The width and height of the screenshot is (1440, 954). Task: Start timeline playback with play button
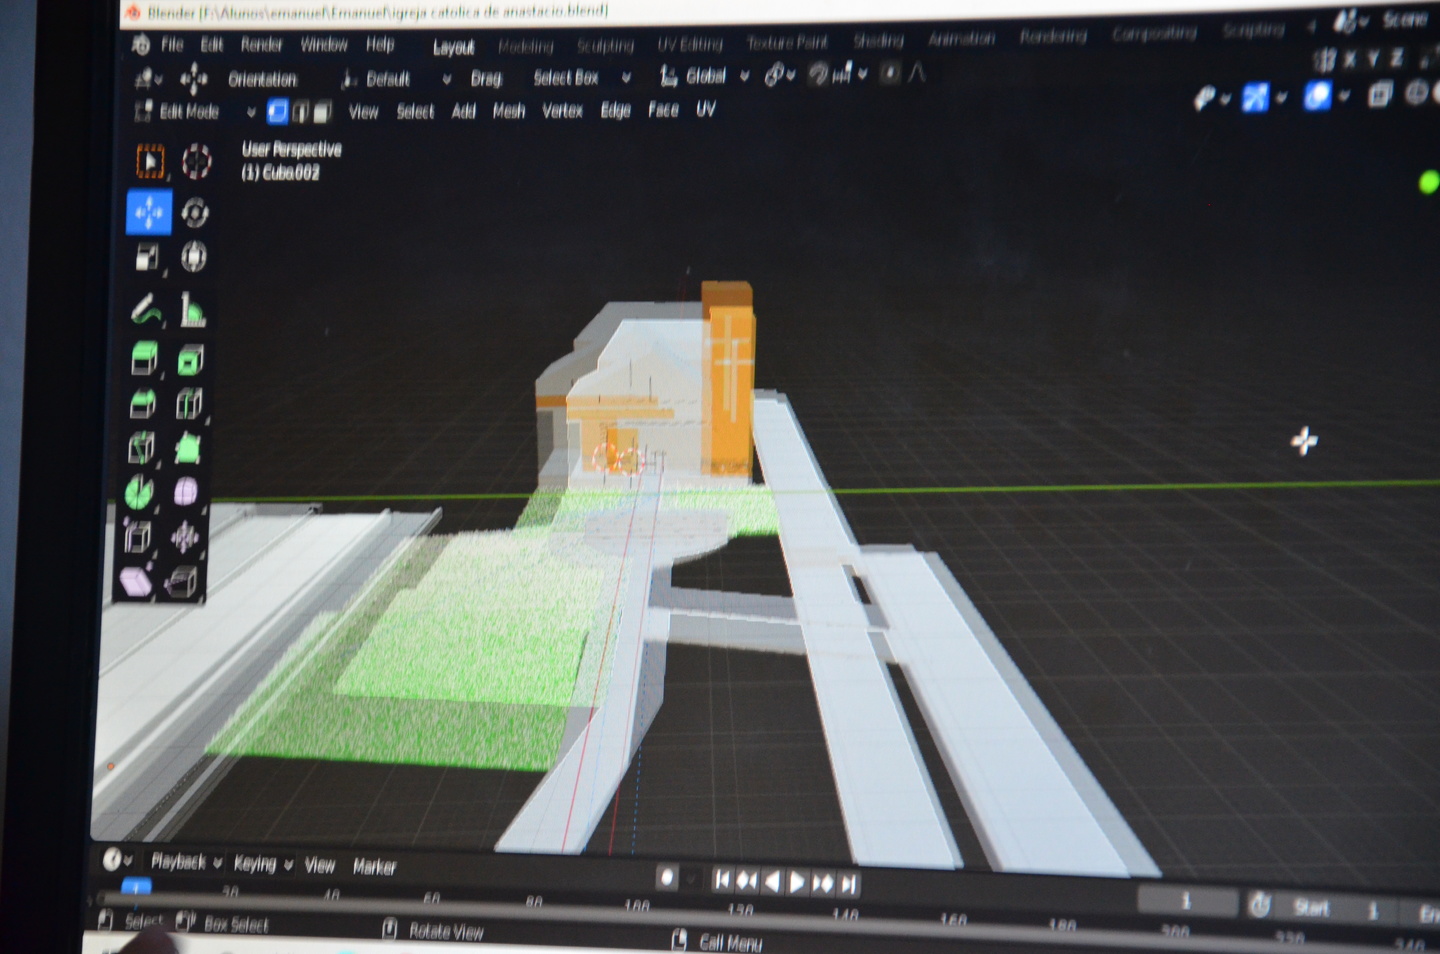797,882
